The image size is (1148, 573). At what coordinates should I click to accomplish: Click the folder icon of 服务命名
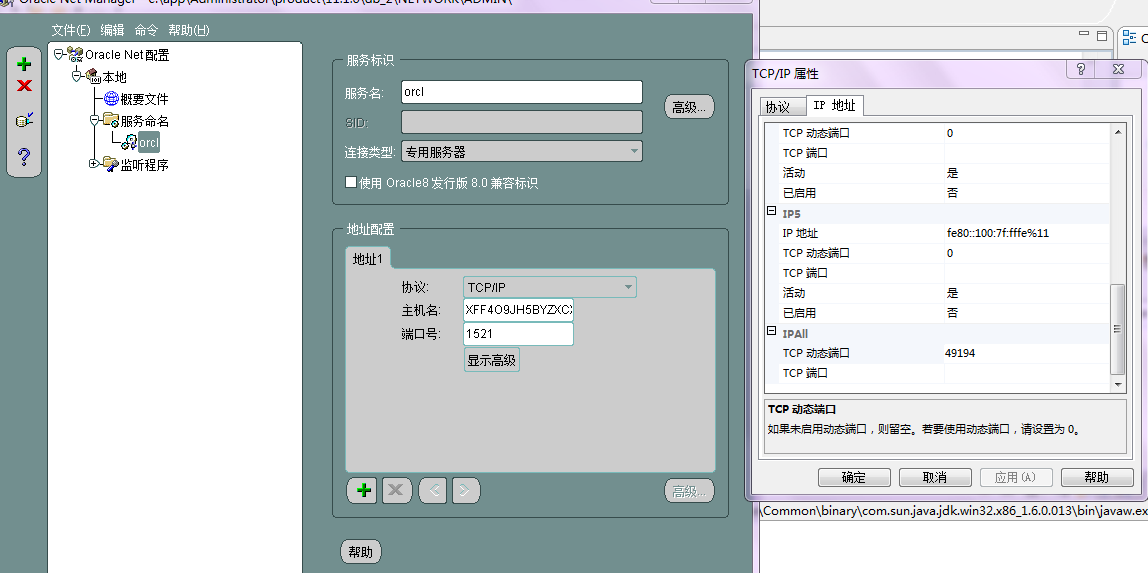(x=111, y=120)
